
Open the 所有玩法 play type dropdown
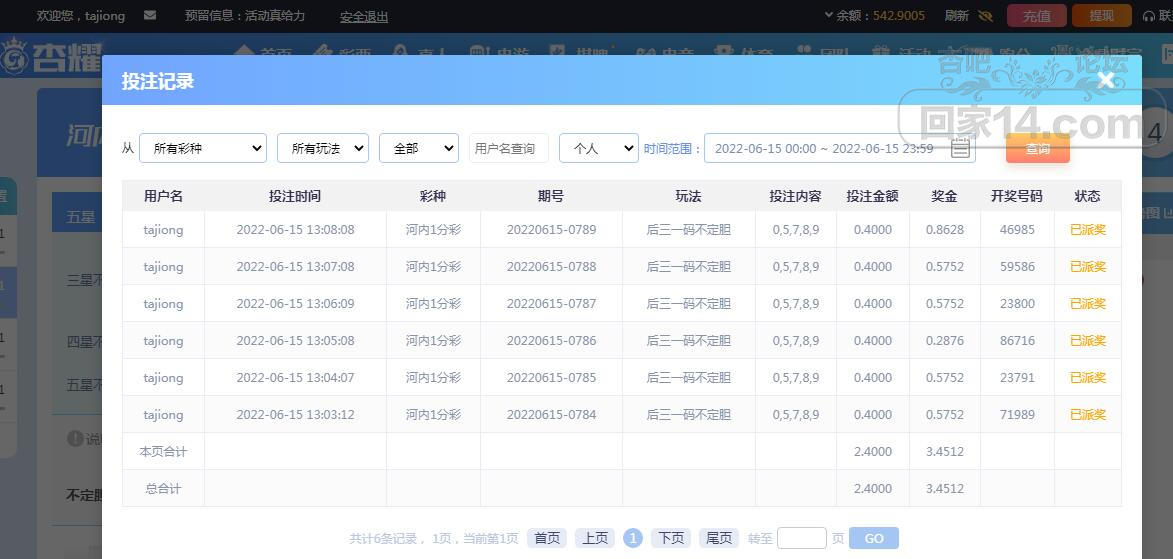click(x=322, y=148)
